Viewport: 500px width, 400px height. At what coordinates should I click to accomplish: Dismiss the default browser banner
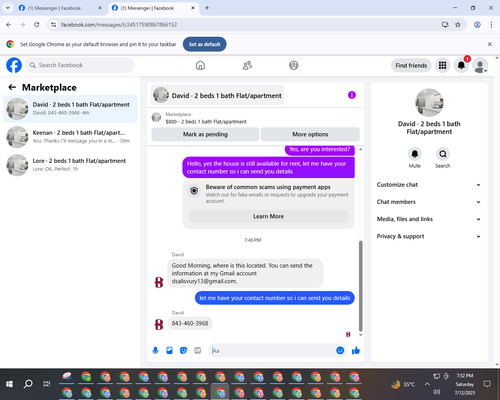click(490, 44)
